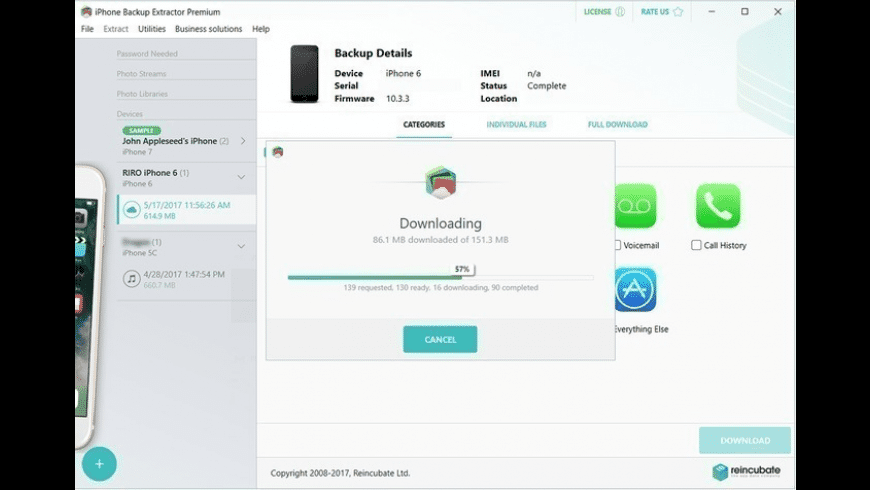
Task: Cancel the download in progress
Action: coord(440,339)
